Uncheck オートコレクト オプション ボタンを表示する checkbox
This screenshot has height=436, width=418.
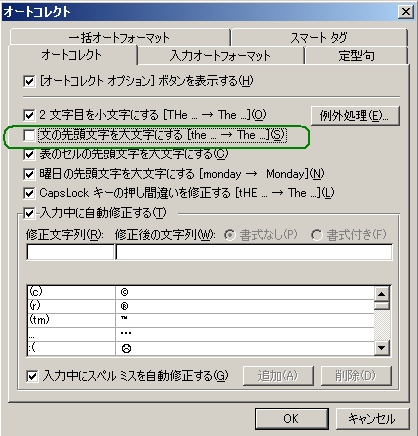click(x=29, y=81)
